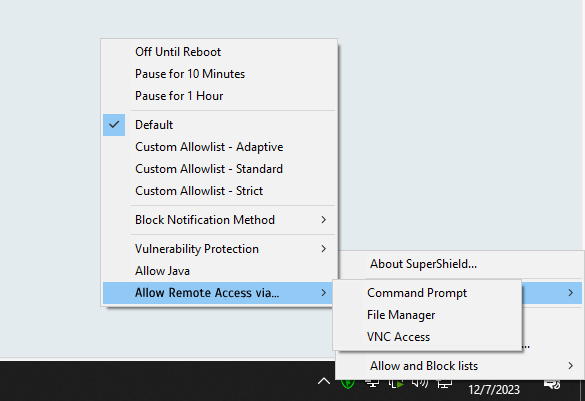Click the speaker volume tray icon

pos(420,383)
